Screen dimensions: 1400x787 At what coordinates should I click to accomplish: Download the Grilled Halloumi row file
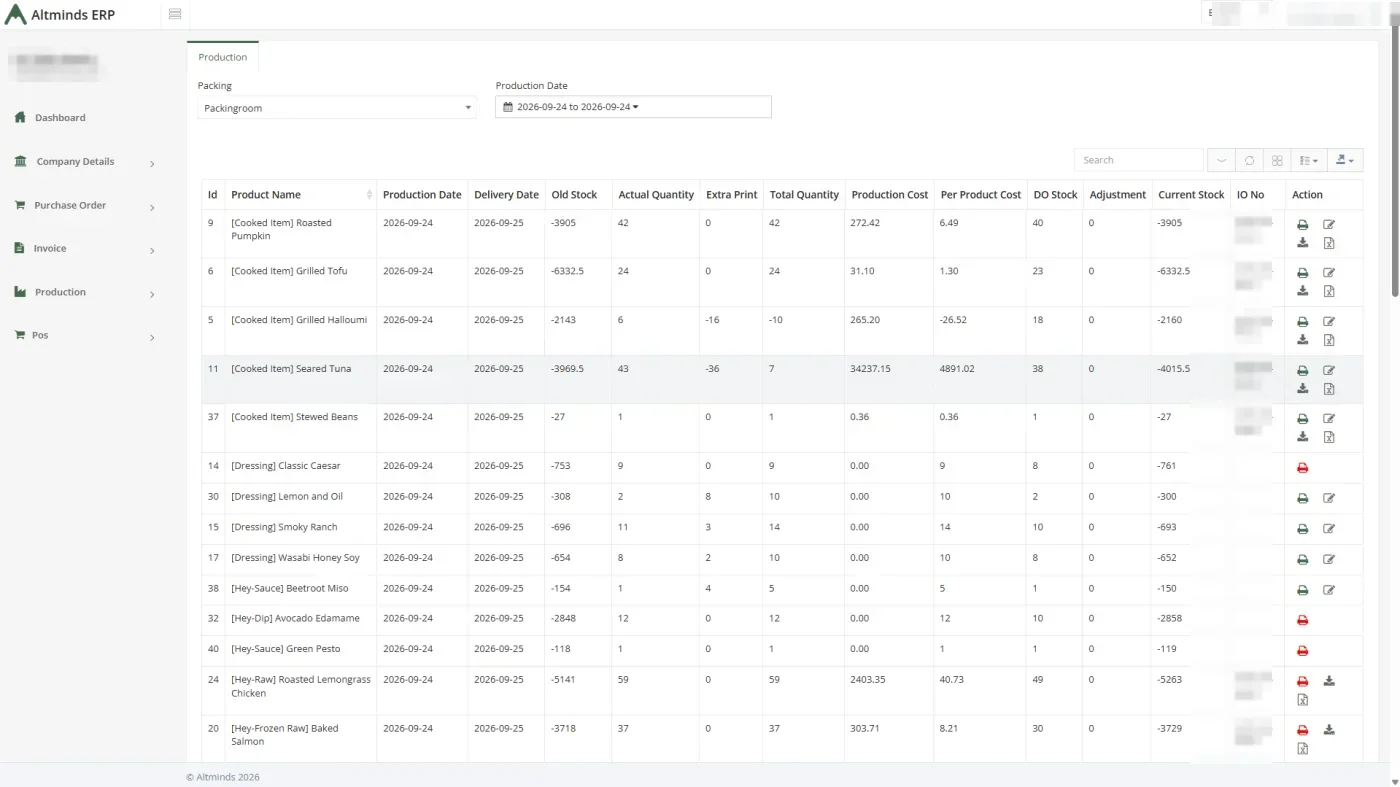[1302, 340]
